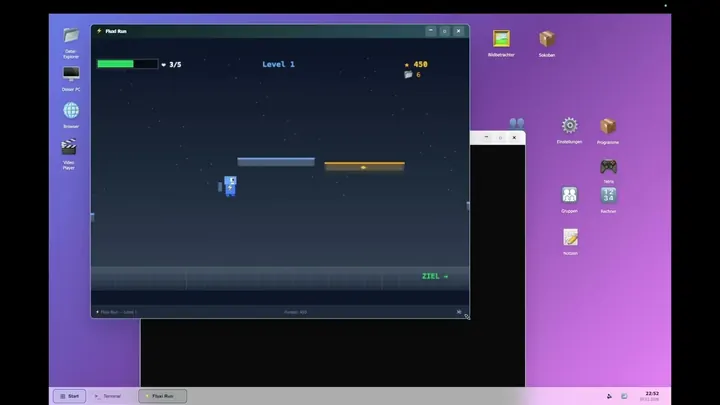
Task: Click the points text in the game status bar
Action: (x=295, y=312)
